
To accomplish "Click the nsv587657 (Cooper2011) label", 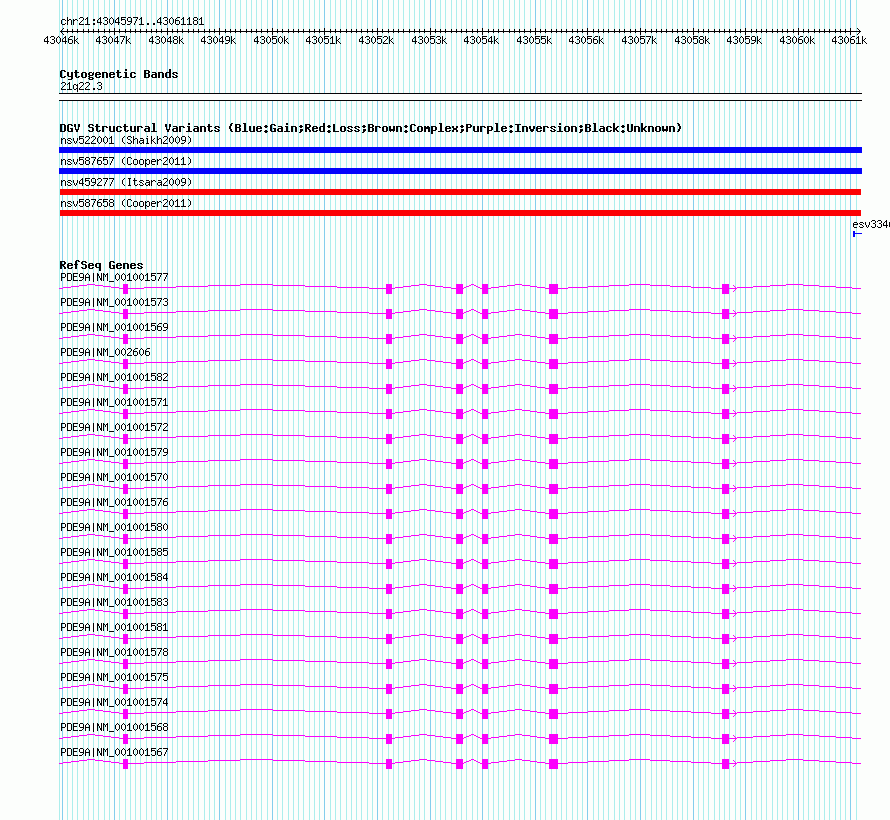I will pos(126,161).
